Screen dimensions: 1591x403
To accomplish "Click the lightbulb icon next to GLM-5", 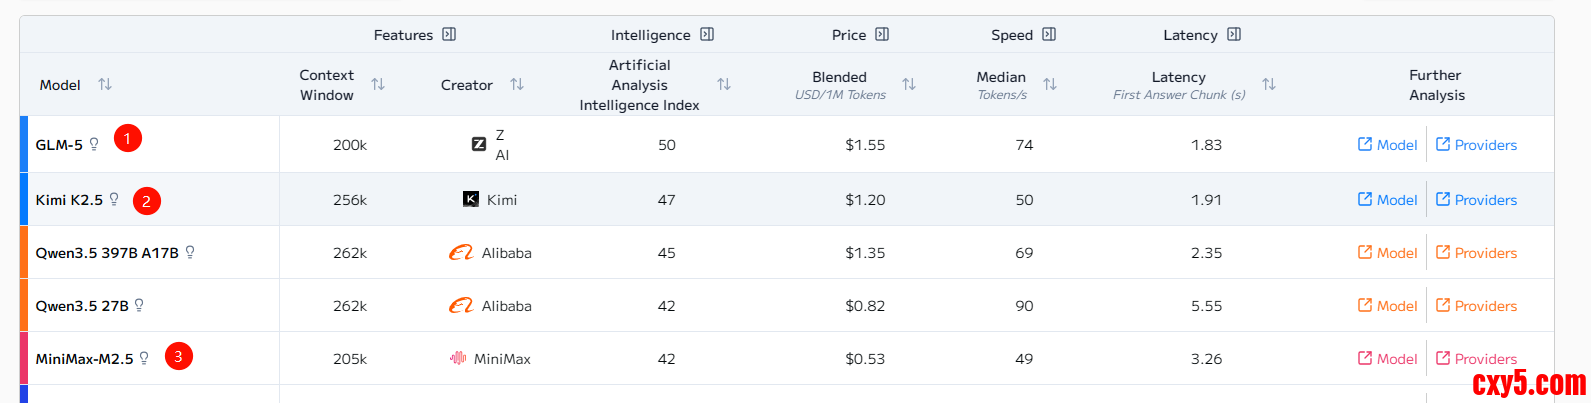I will (x=94, y=144).
